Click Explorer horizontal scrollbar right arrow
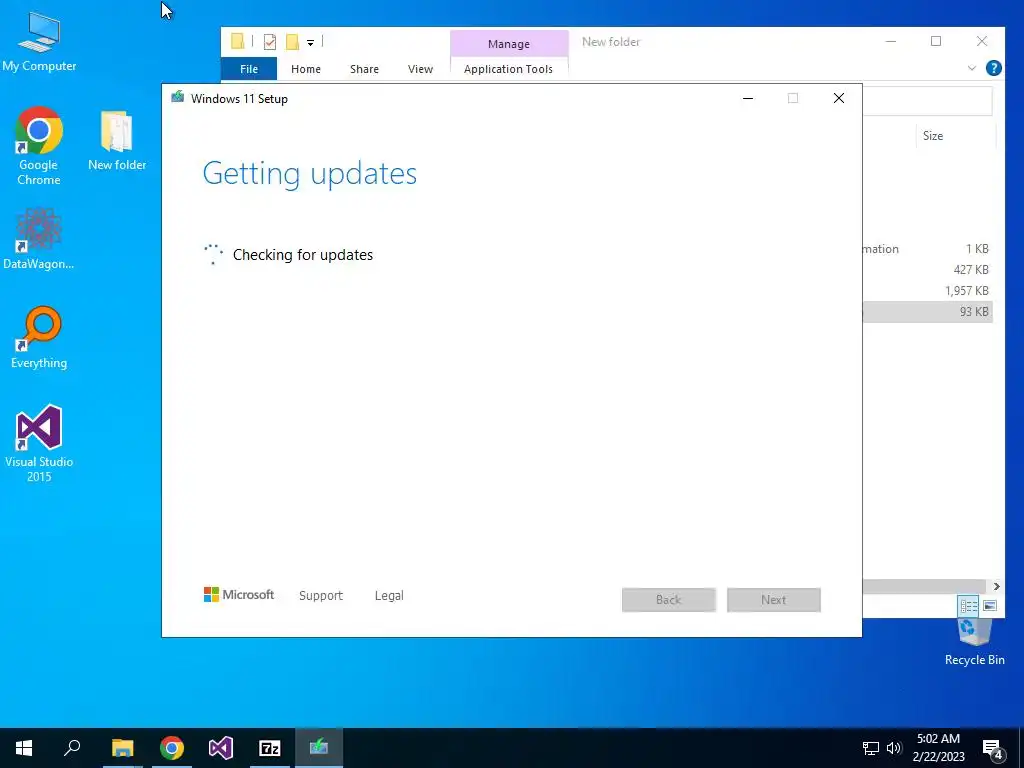Screen dimensions: 1024x768 click(996, 586)
